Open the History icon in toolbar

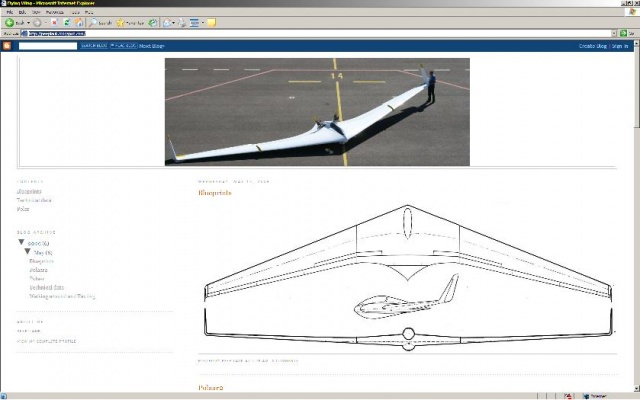(x=153, y=23)
